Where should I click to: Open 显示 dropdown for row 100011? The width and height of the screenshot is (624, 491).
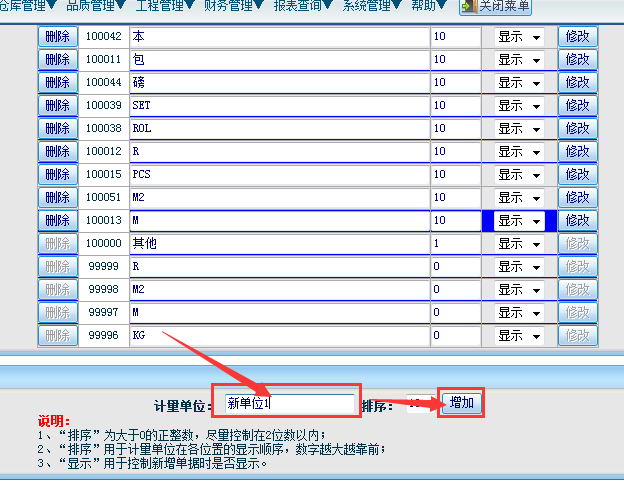[519, 60]
